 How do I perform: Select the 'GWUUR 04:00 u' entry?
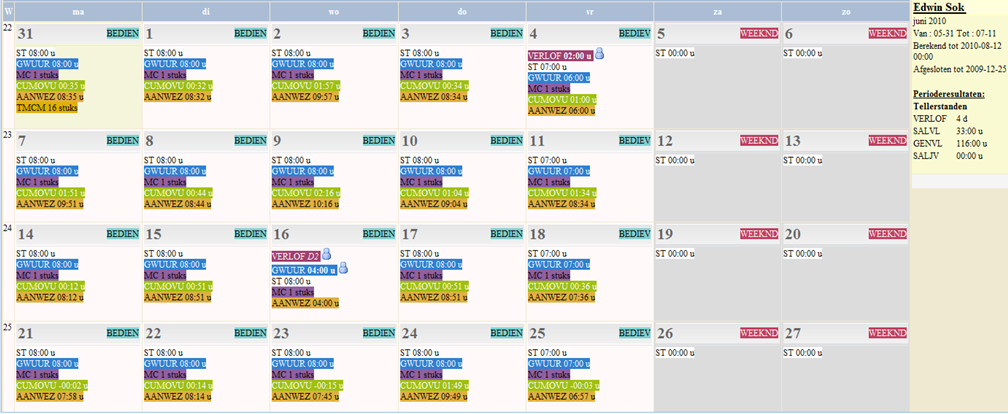304,271
